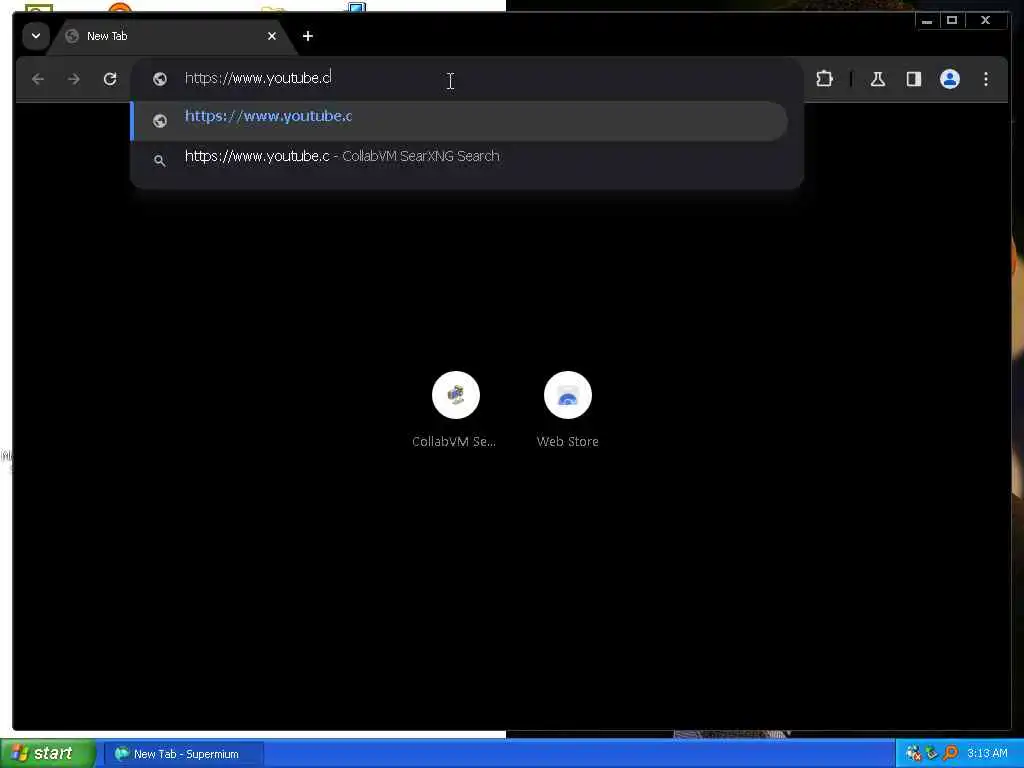Open the Web Store shortcut tile

(568, 409)
